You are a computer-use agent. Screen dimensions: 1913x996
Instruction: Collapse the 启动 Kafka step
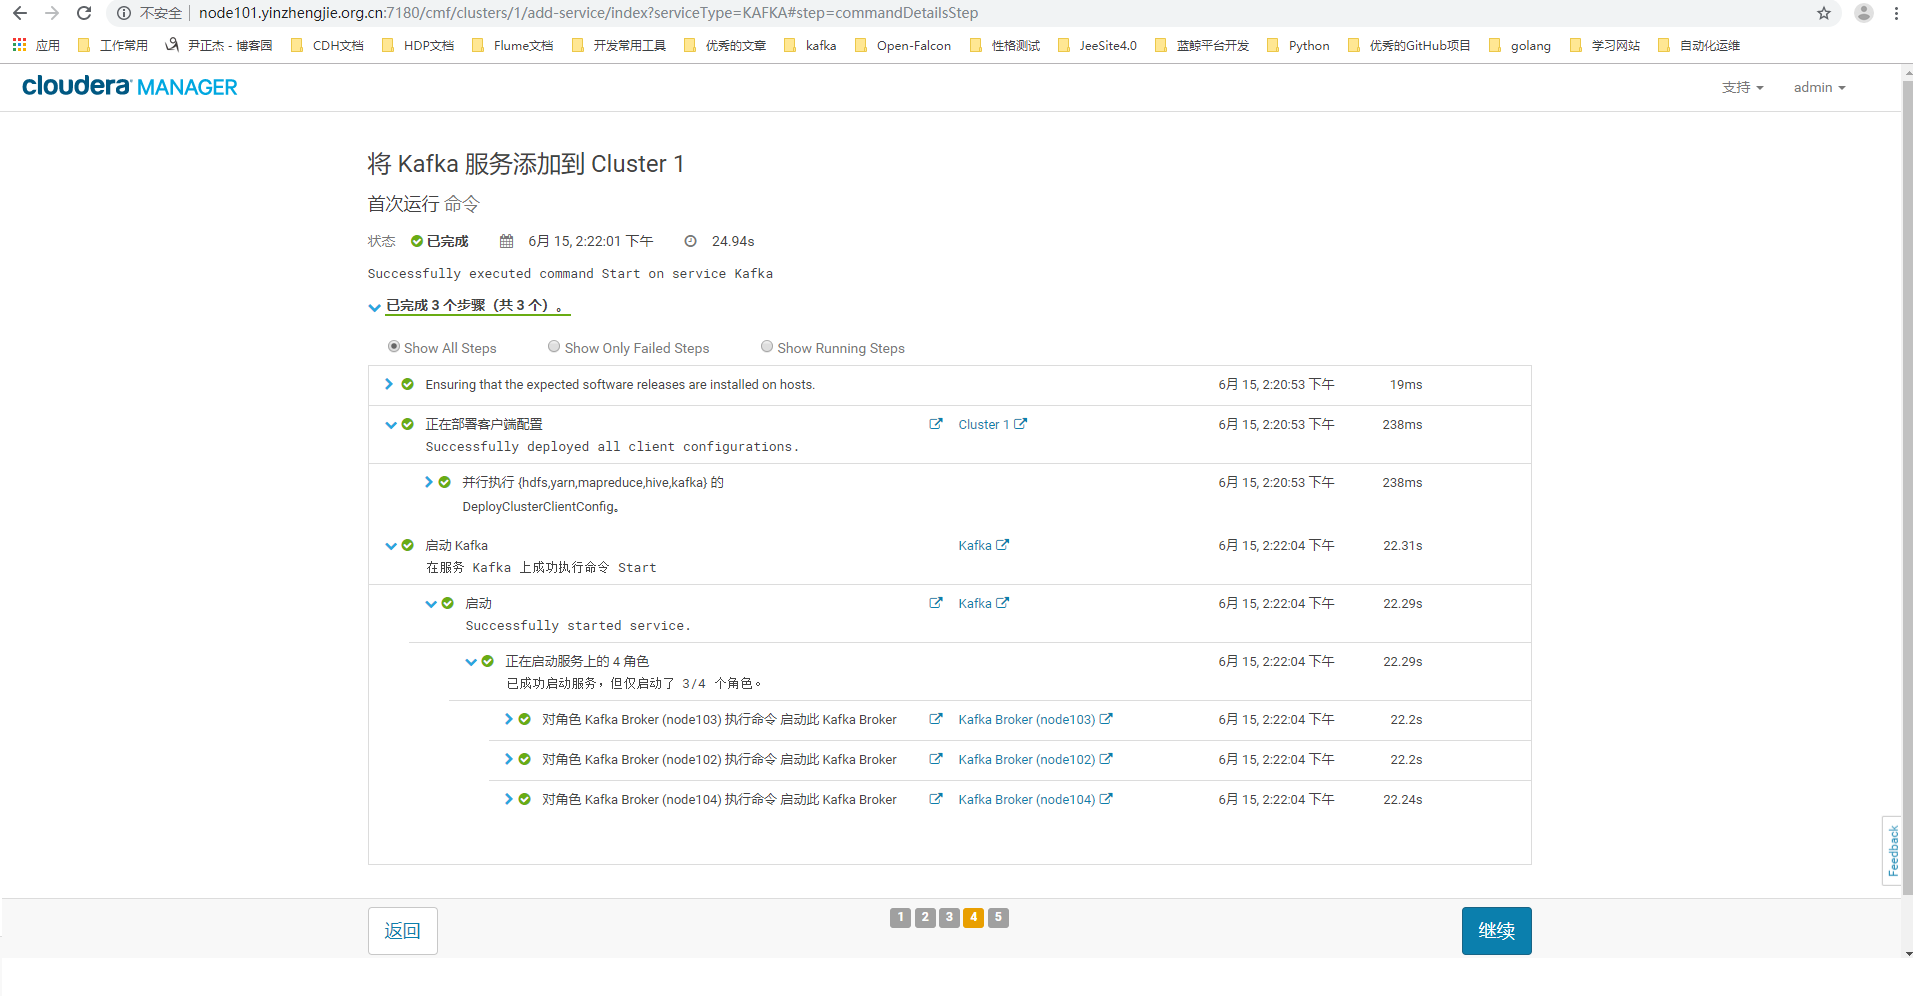391,546
